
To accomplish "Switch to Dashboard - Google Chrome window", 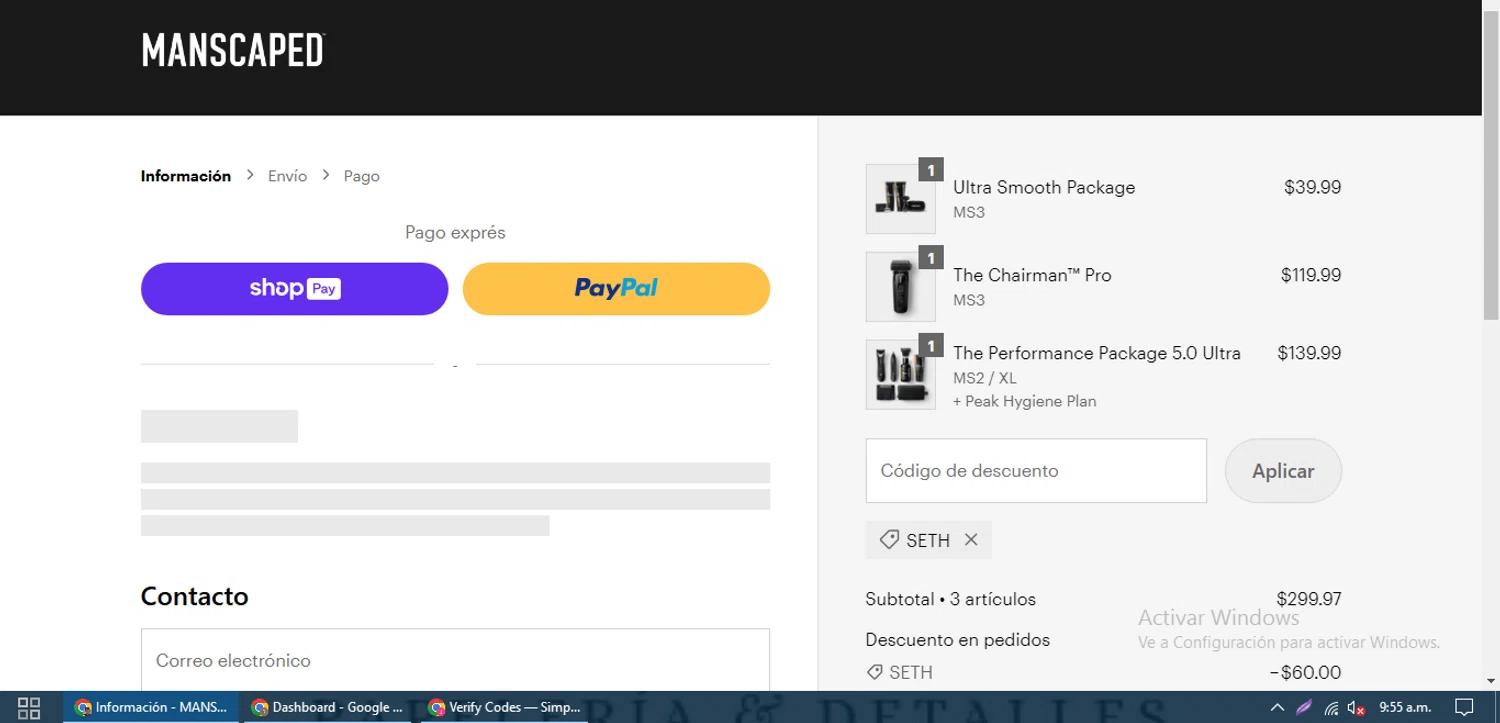I will pos(328,707).
